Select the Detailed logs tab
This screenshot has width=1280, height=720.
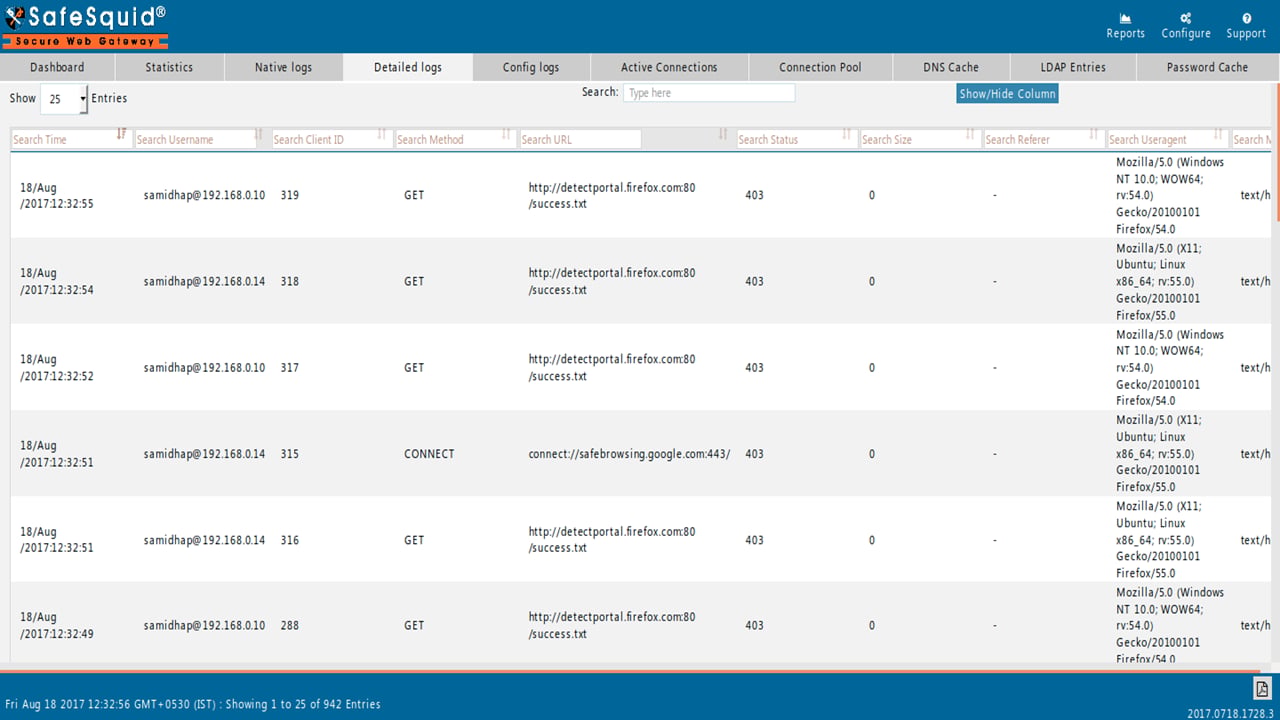point(408,67)
